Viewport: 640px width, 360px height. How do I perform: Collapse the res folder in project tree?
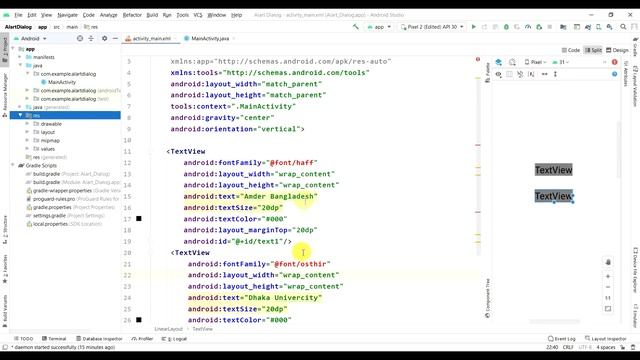[20, 116]
